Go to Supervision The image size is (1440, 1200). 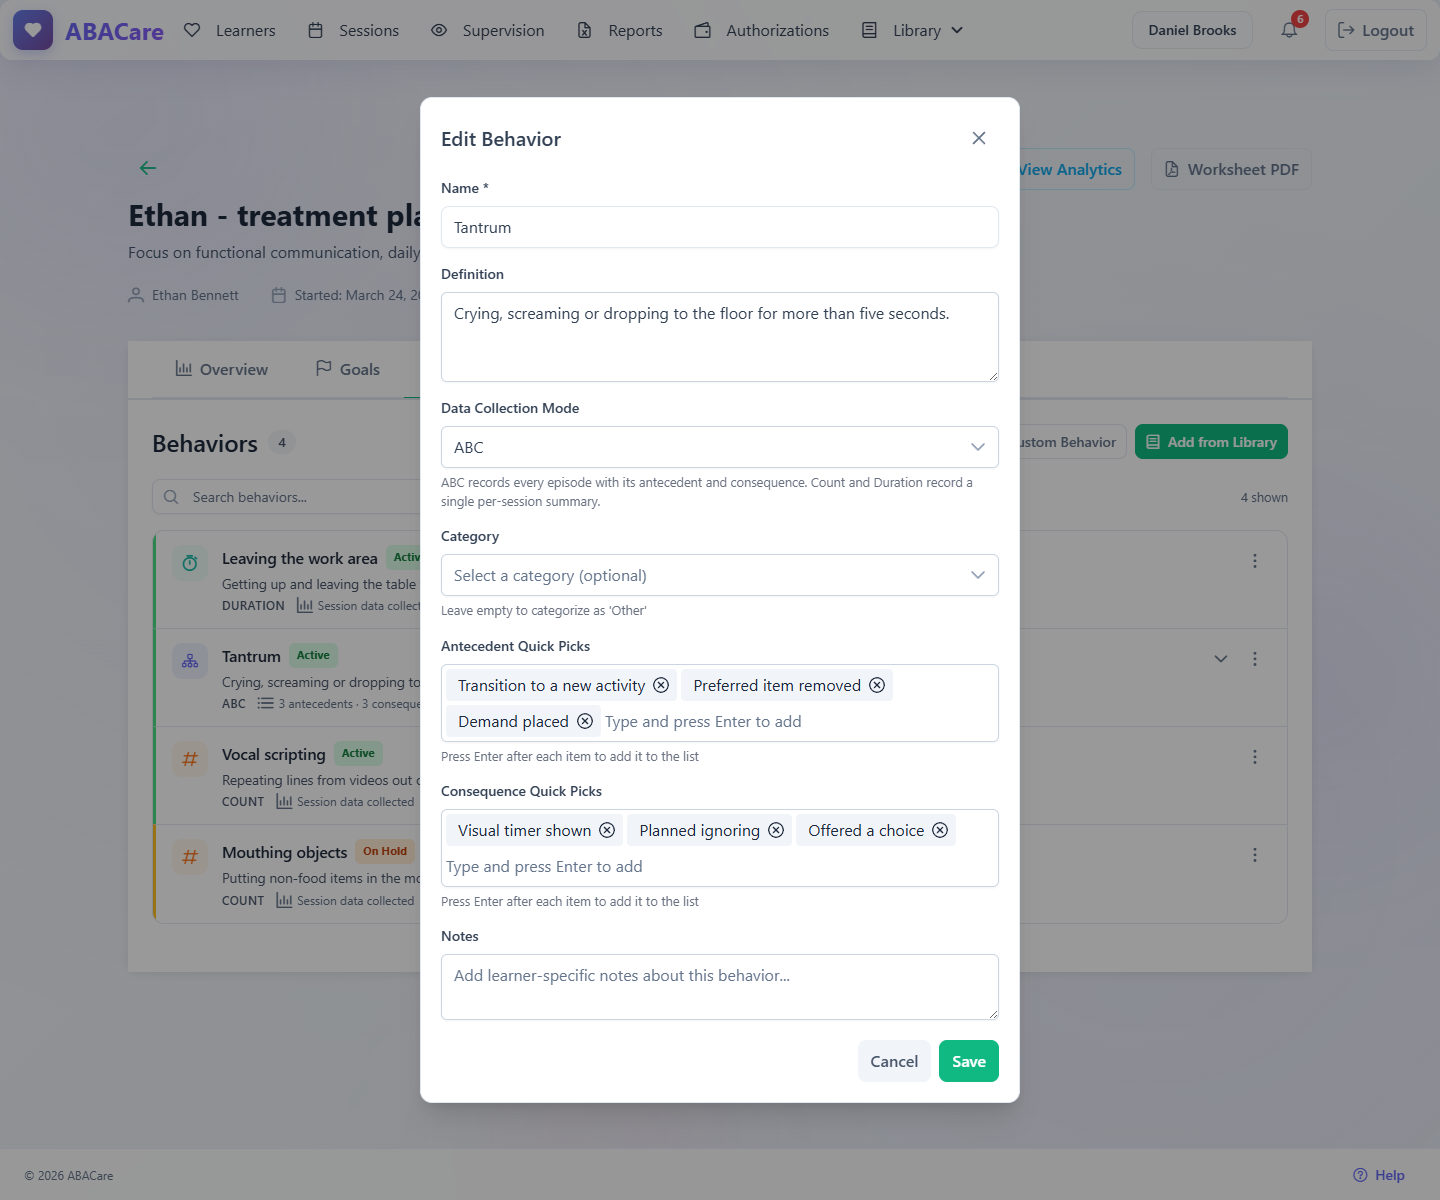pos(488,30)
